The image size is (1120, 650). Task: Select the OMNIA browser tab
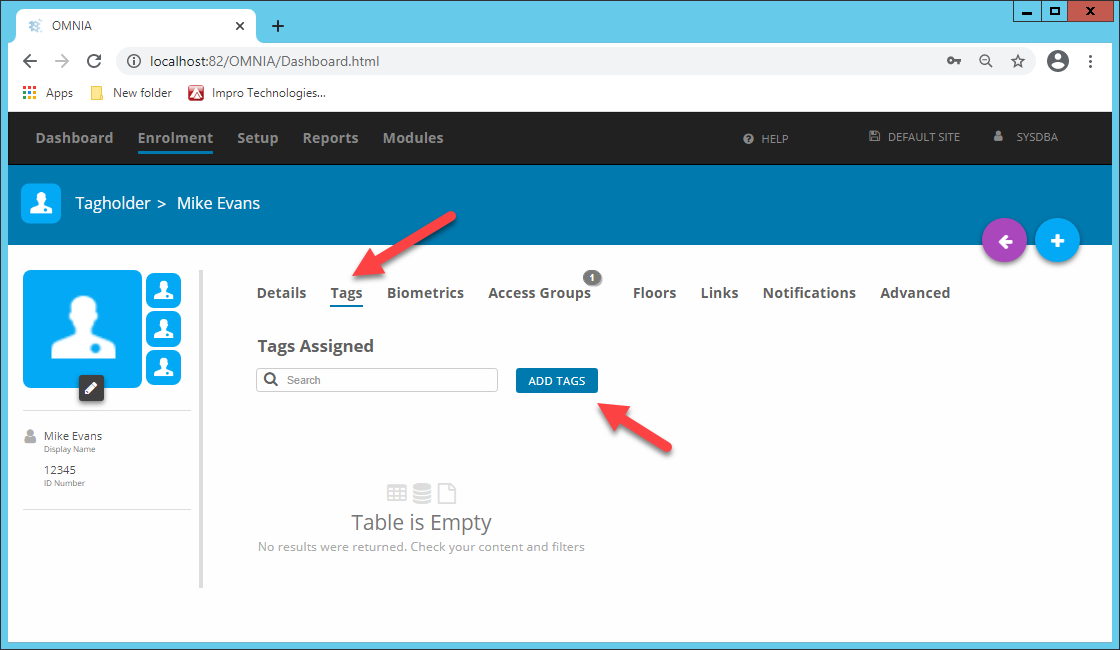click(x=136, y=26)
